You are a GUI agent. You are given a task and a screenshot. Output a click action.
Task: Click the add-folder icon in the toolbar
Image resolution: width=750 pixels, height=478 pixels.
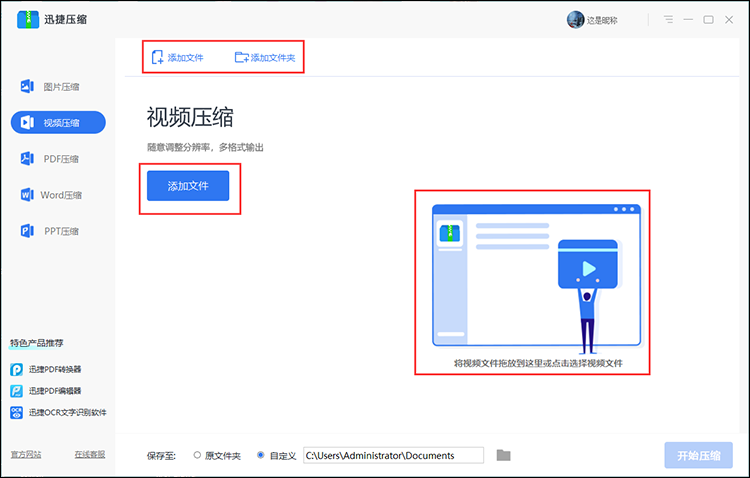point(242,57)
